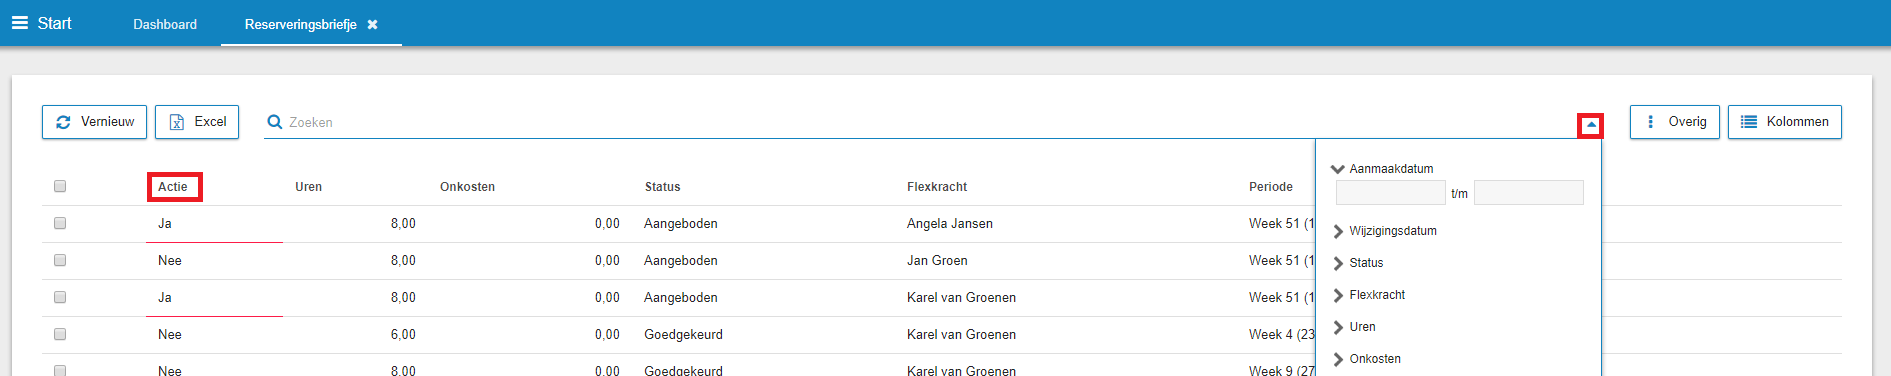Tick the checkbox next to Jan Groen
This screenshot has height=376, width=1891.
tap(60, 260)
